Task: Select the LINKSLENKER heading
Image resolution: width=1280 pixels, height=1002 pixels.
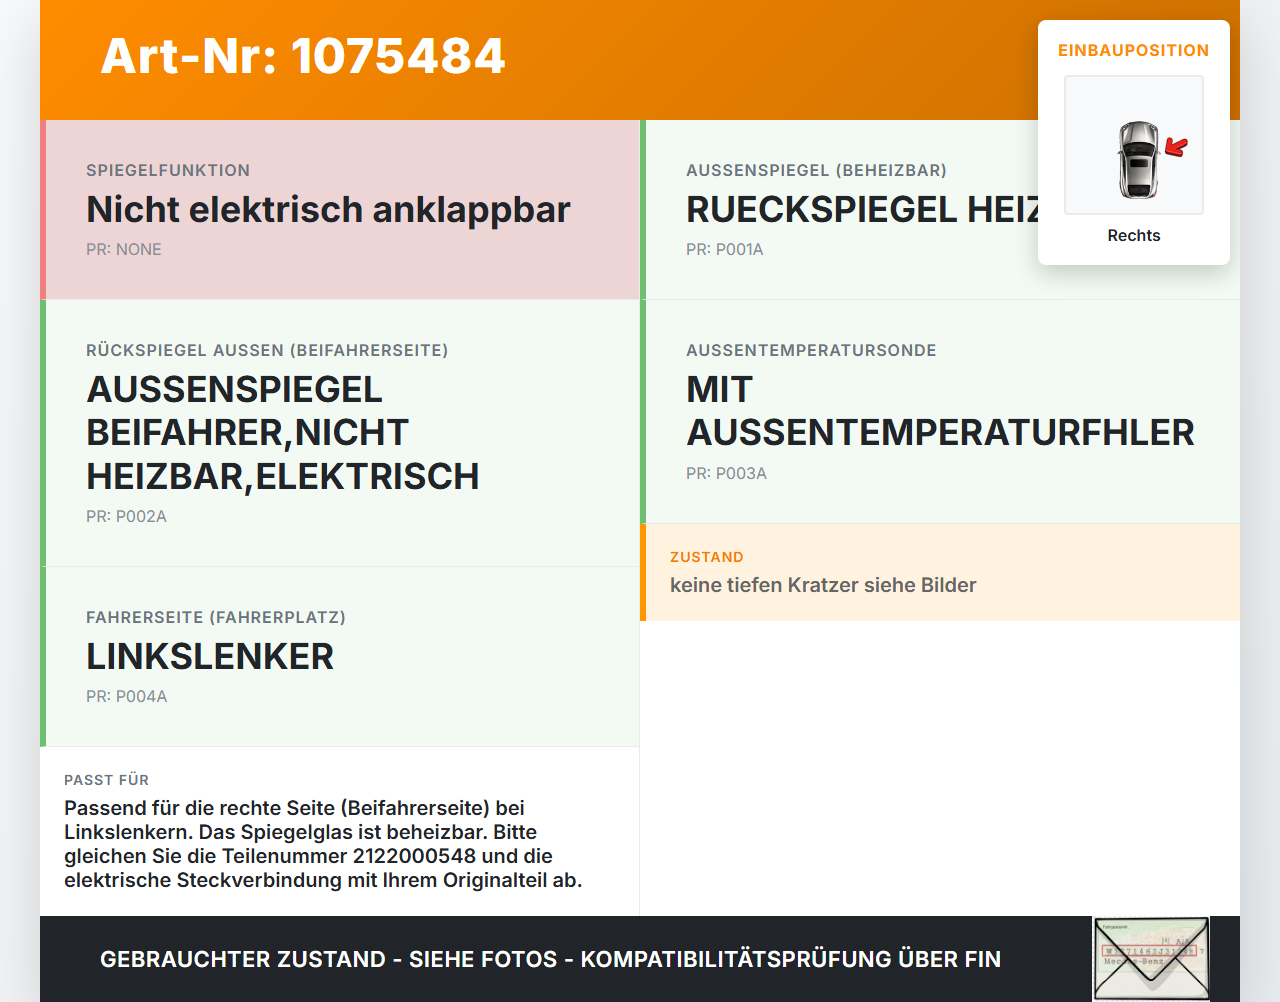Action: [x=210, y=657]
